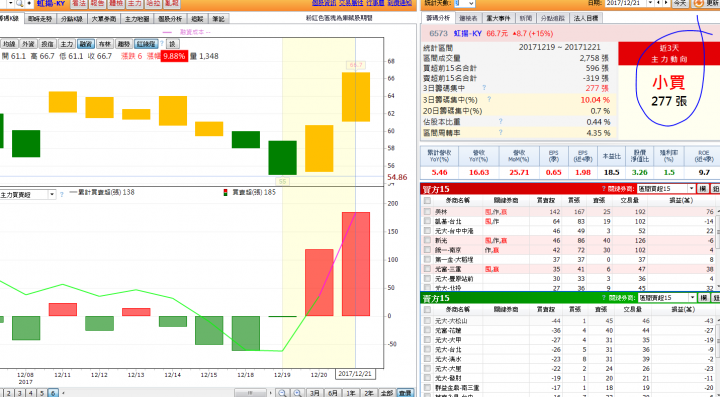Tick the checkbox for 元大-台中中港 row
The height and width of the screenshot is (397, 720).
point(427,231)
